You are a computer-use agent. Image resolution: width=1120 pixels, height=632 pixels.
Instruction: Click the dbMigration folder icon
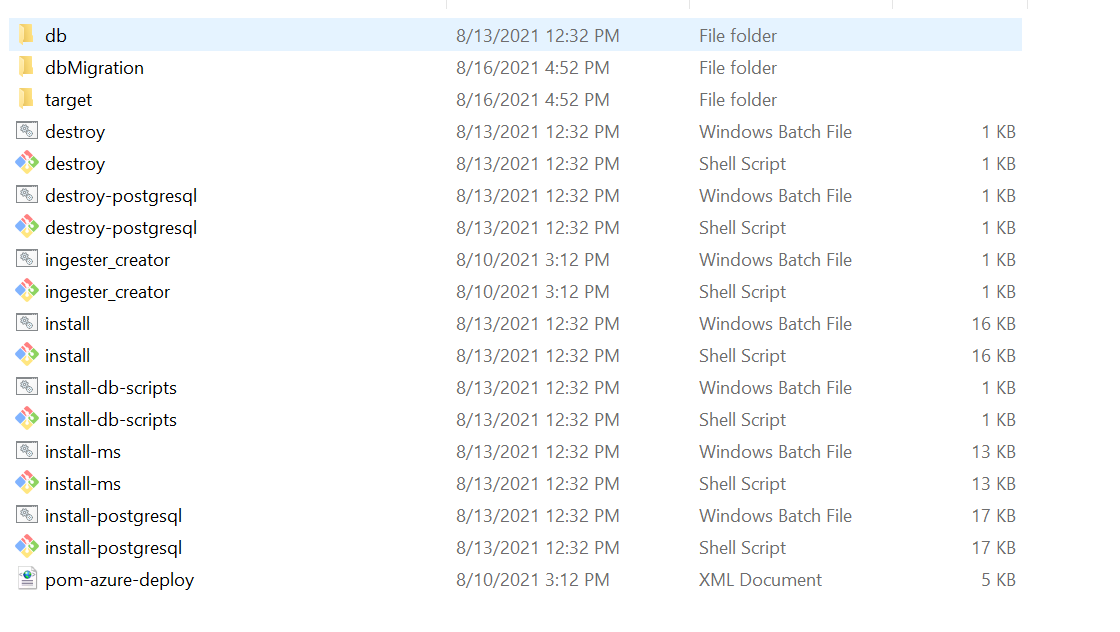point(27,68)
